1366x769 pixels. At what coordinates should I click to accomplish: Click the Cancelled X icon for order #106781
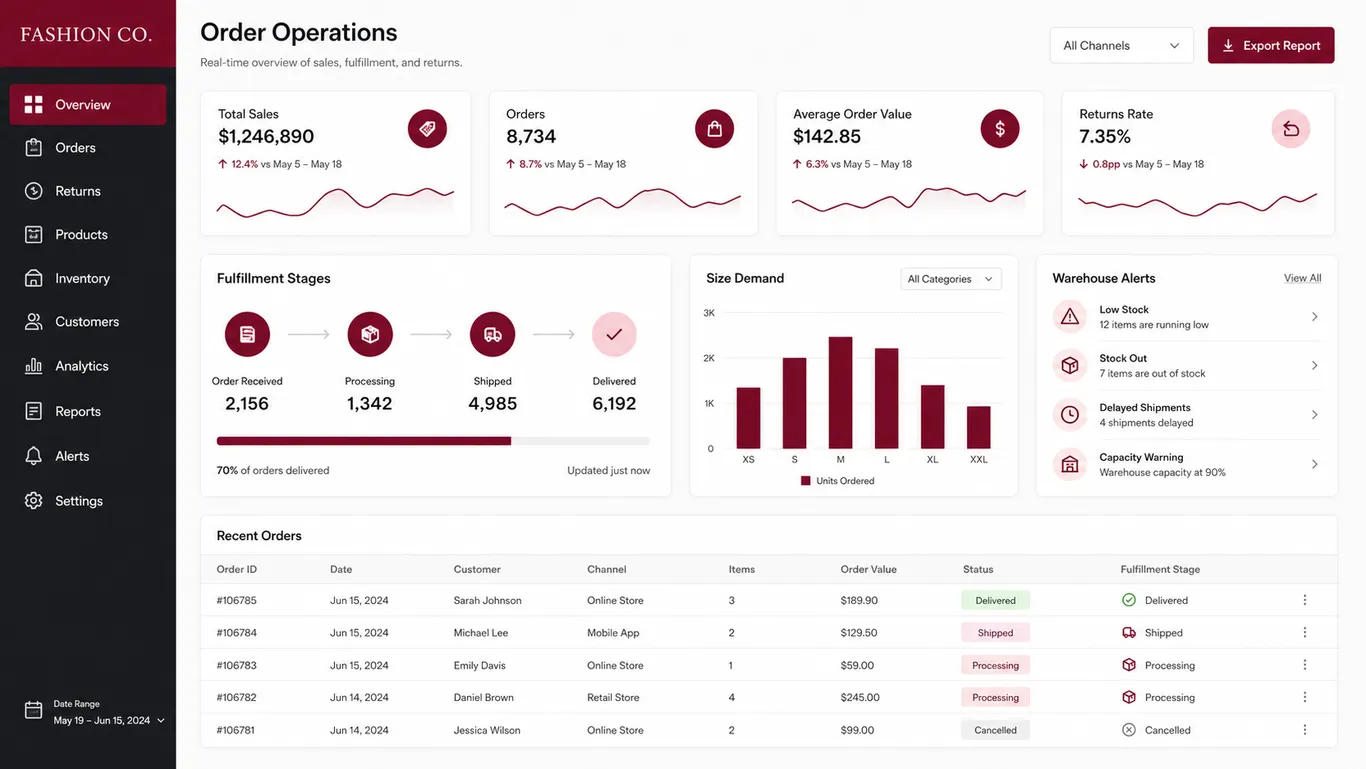pyautogui.click(x=1129, y=730)
